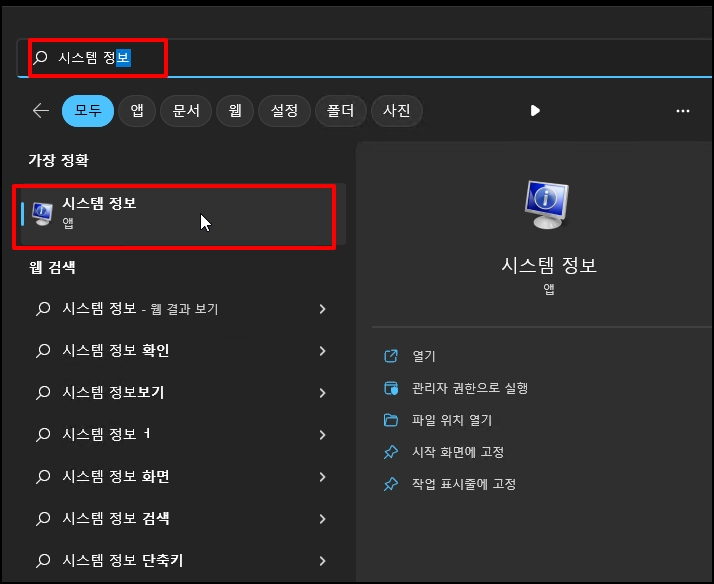Click the admin shield icon
This screenshot has width=714, height=584.
tap(391, 388)
